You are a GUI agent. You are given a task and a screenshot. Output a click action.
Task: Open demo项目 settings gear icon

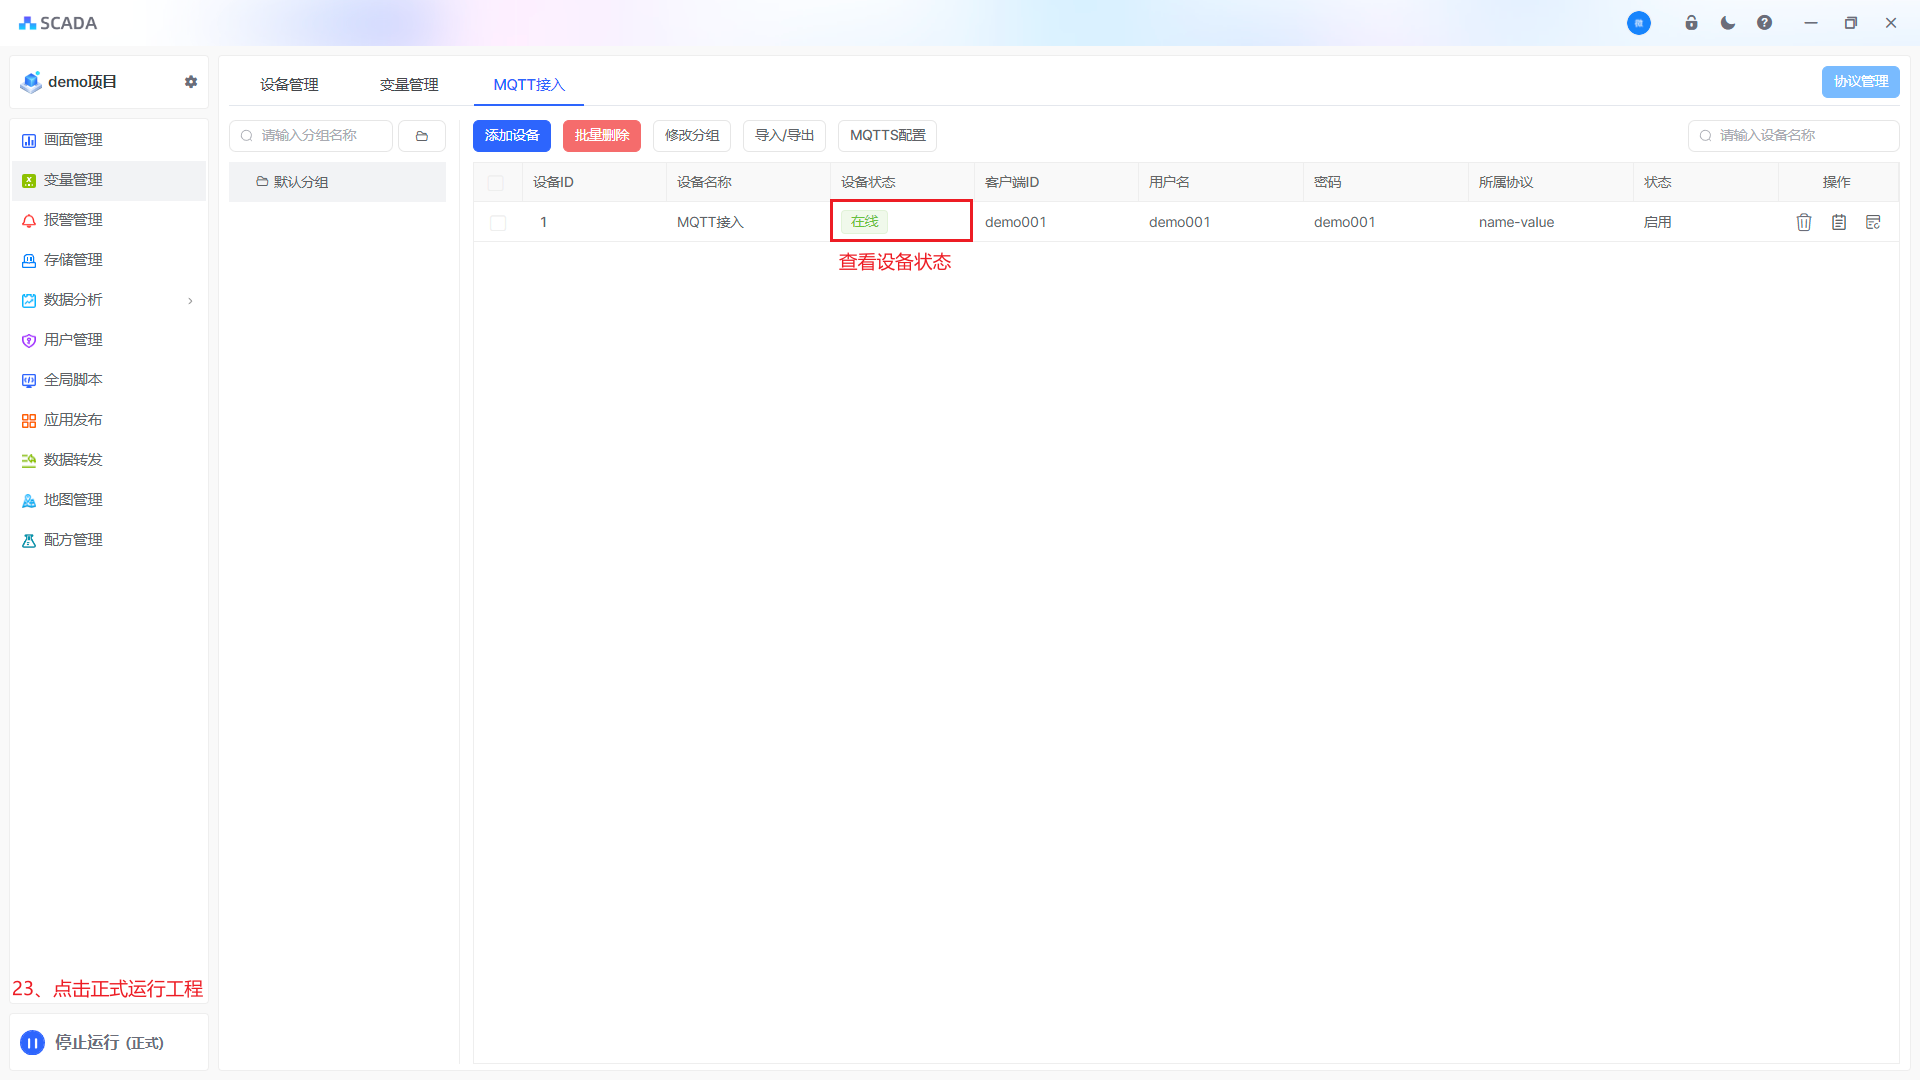(191, 82)
